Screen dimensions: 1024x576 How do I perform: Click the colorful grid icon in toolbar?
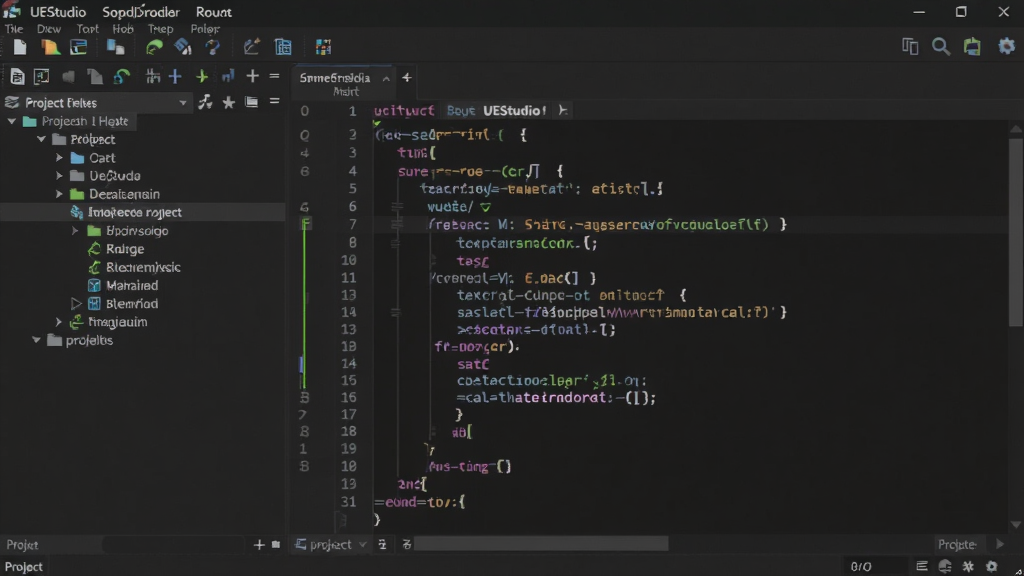point(323,47)
